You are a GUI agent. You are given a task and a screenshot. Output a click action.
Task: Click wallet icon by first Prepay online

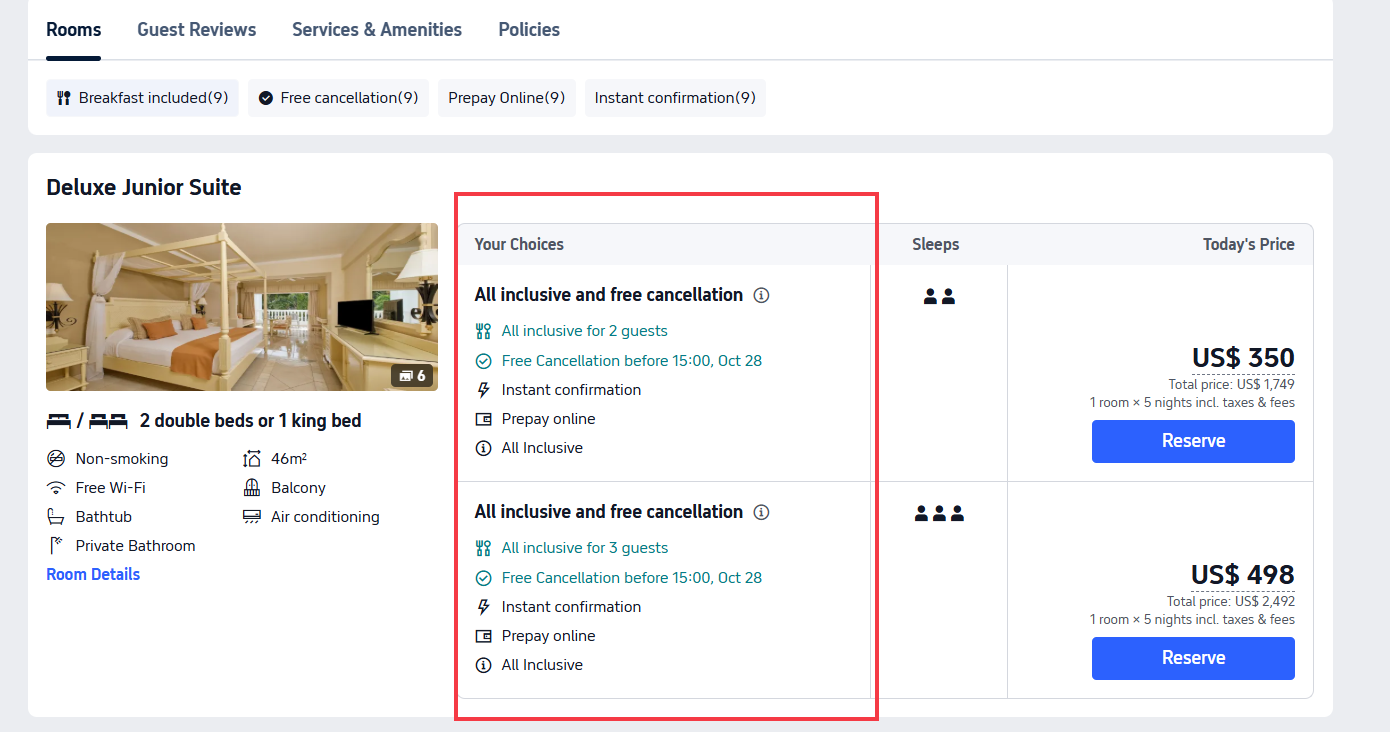pyautogui.click(x=484, y=419)
